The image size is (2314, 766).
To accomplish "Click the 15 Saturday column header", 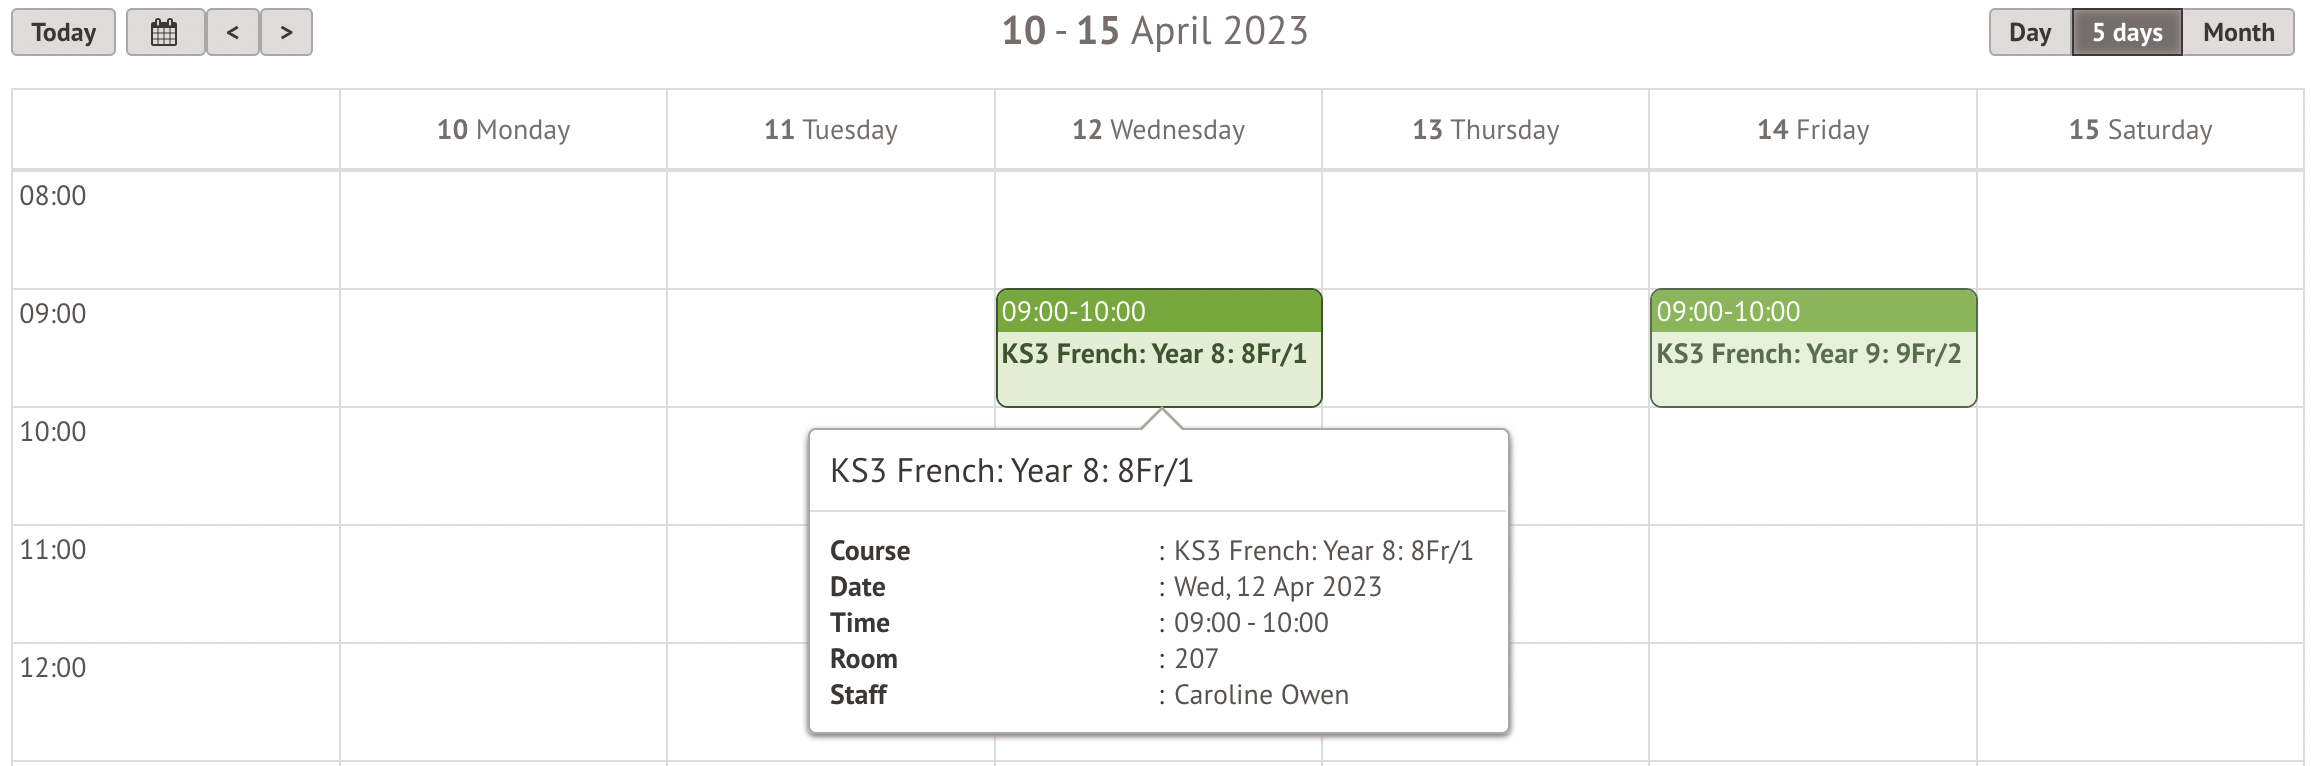I will coord(2140,130).
